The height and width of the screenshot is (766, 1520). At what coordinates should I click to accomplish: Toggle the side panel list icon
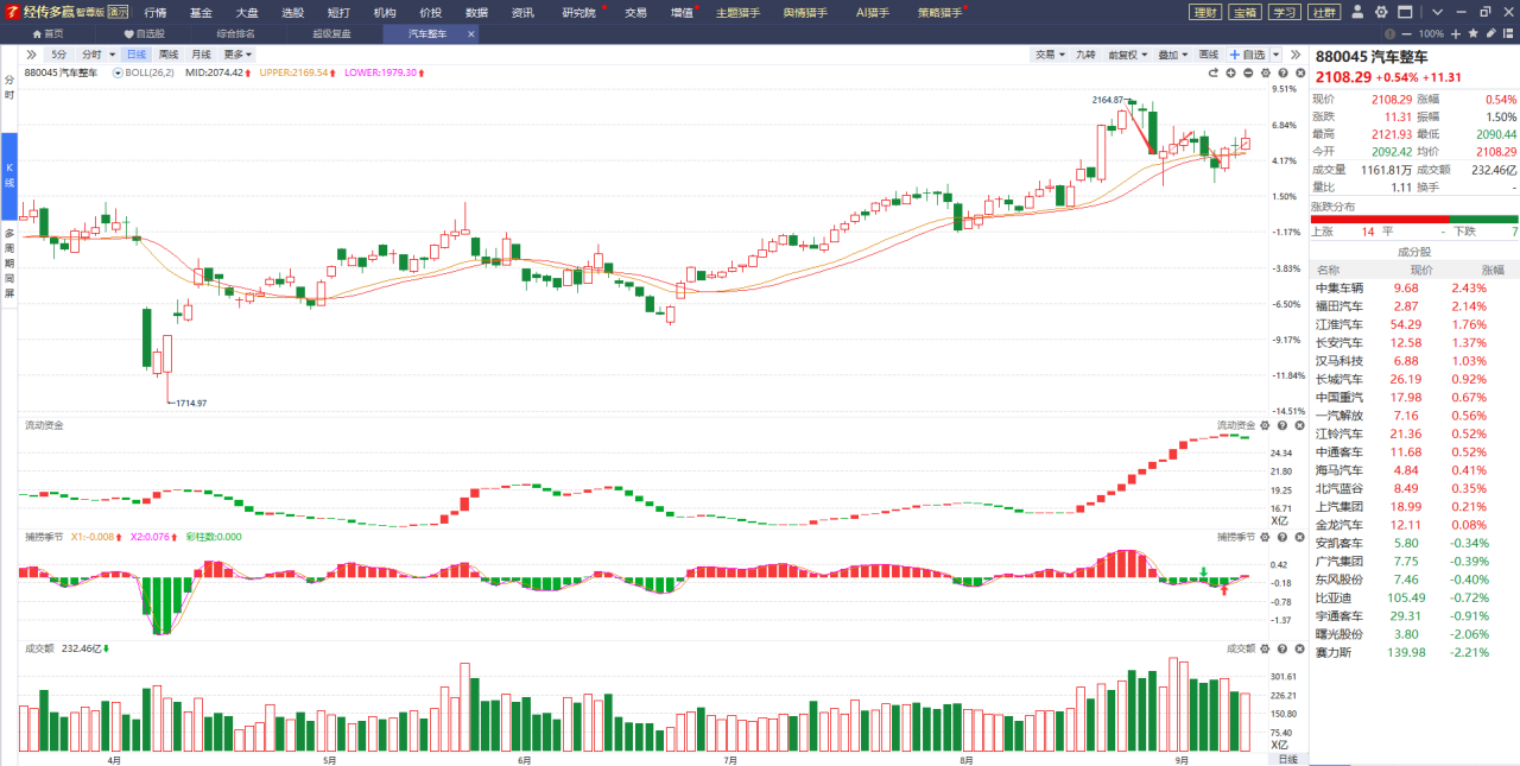pyautogui.click(x=1509, y=33)
